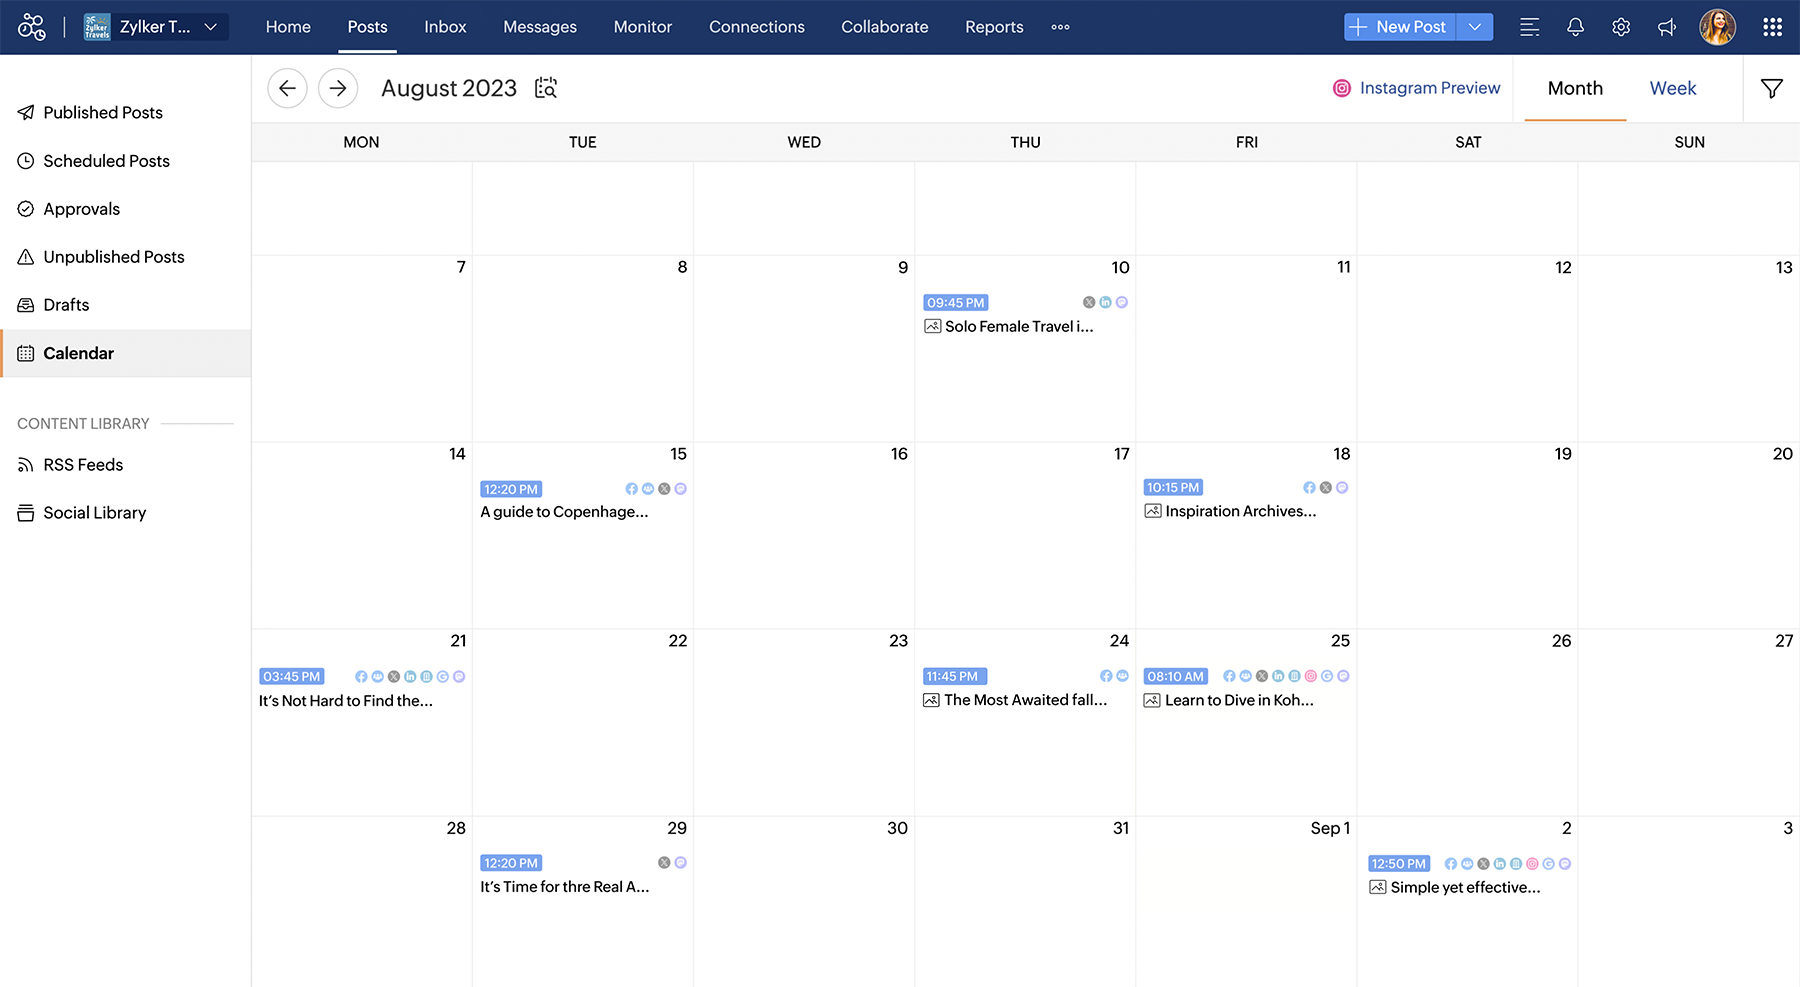The height and width of the screenshot is (987, 1800).
Task: Click image icon on Inspiration Archives post
Action: pos(1153,511)
